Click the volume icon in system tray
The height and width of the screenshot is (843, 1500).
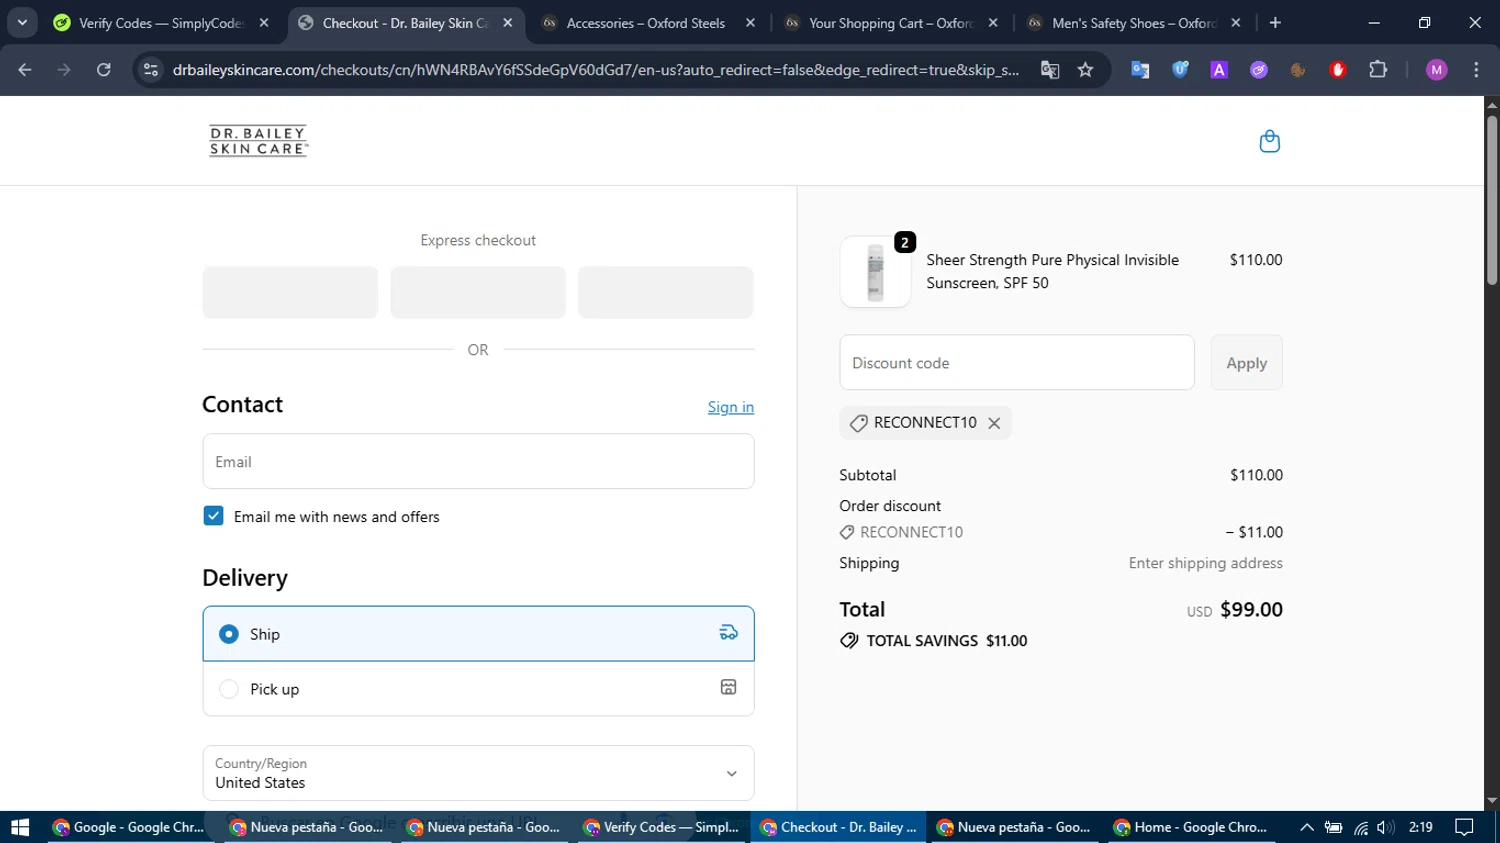[1385, 827]
